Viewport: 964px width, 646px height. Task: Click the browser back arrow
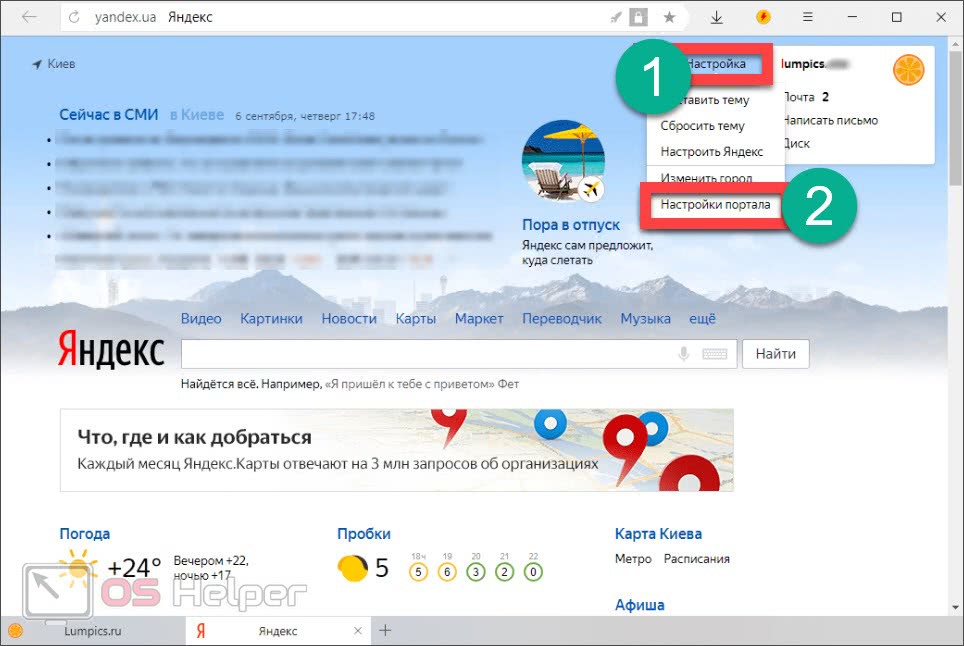click(29, 17)
